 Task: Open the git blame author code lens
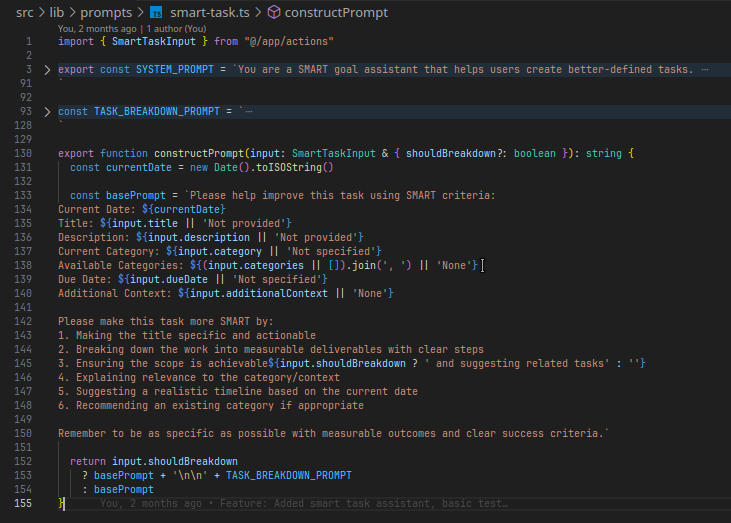pos(132,29)
